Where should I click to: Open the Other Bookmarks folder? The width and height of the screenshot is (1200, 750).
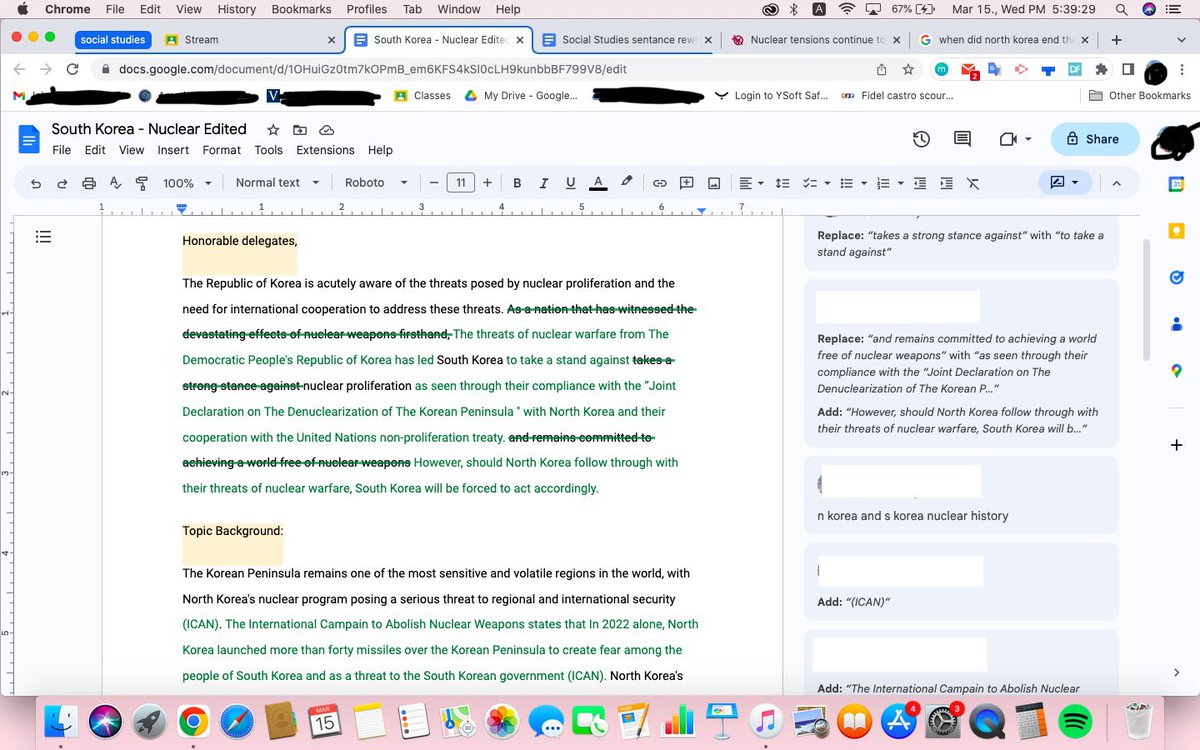coord(1139,96)
